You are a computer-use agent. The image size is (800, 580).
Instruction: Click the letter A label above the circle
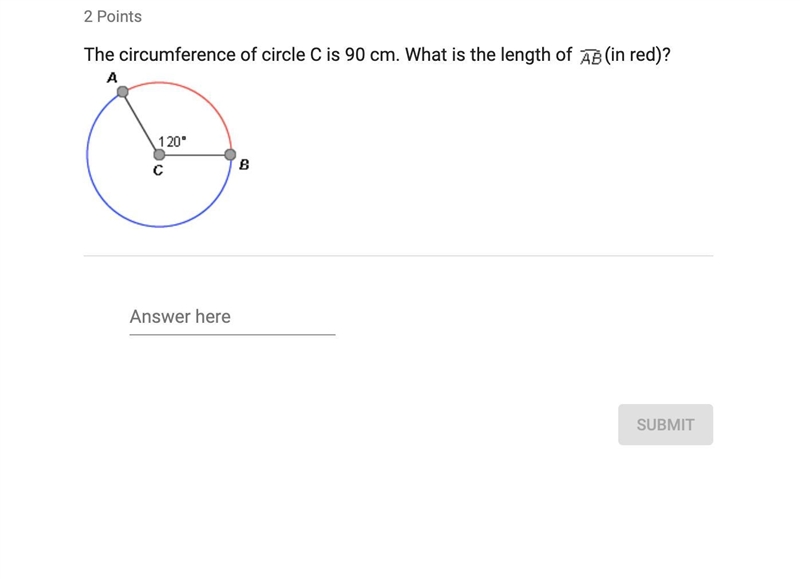tap(112, 78)
